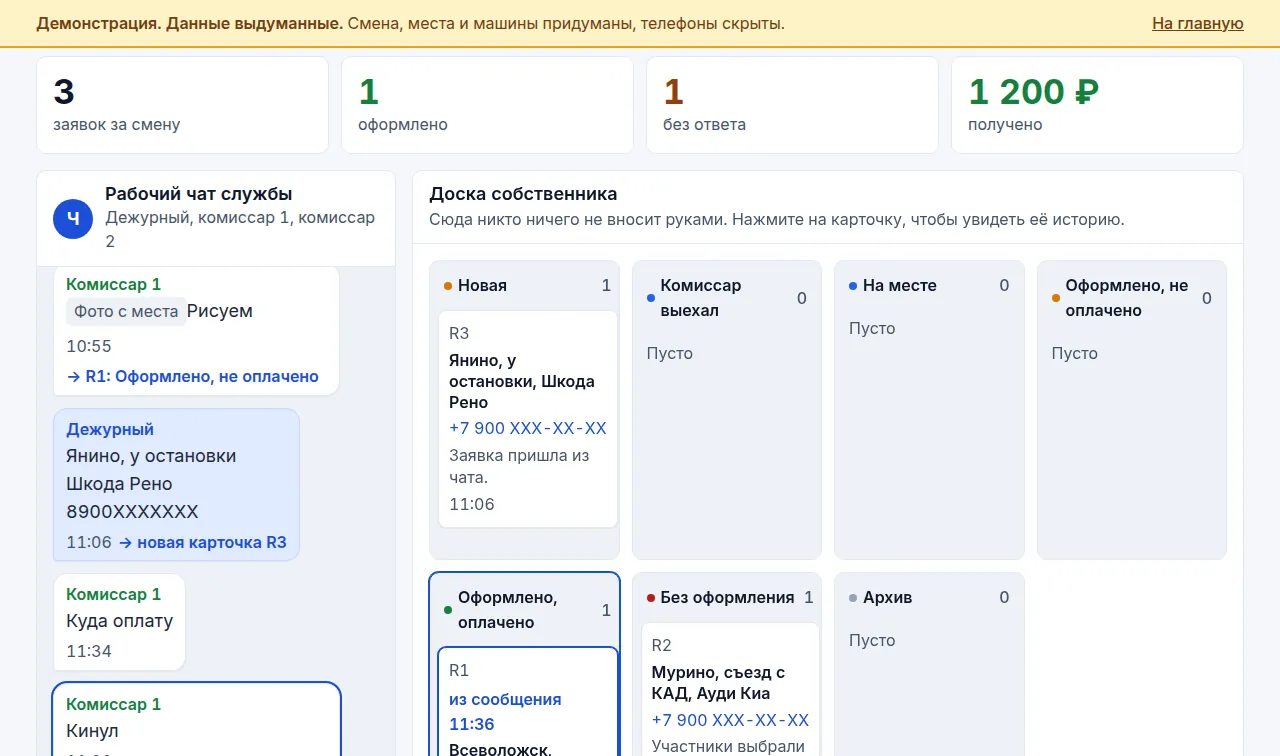Click the '1 оформлено' stat card
1280x756 pixels.
(487, 105)
